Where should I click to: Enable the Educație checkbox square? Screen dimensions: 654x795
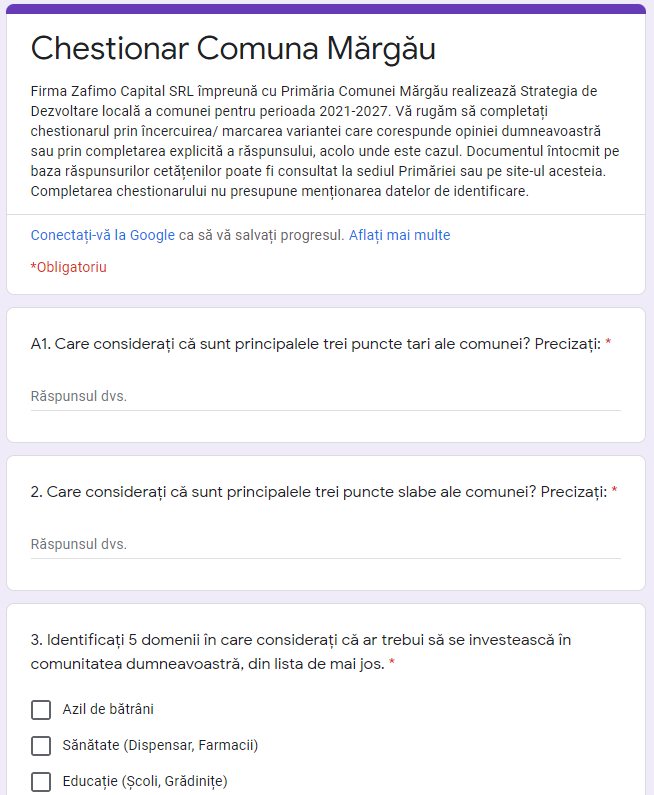(x=41, y=782)
